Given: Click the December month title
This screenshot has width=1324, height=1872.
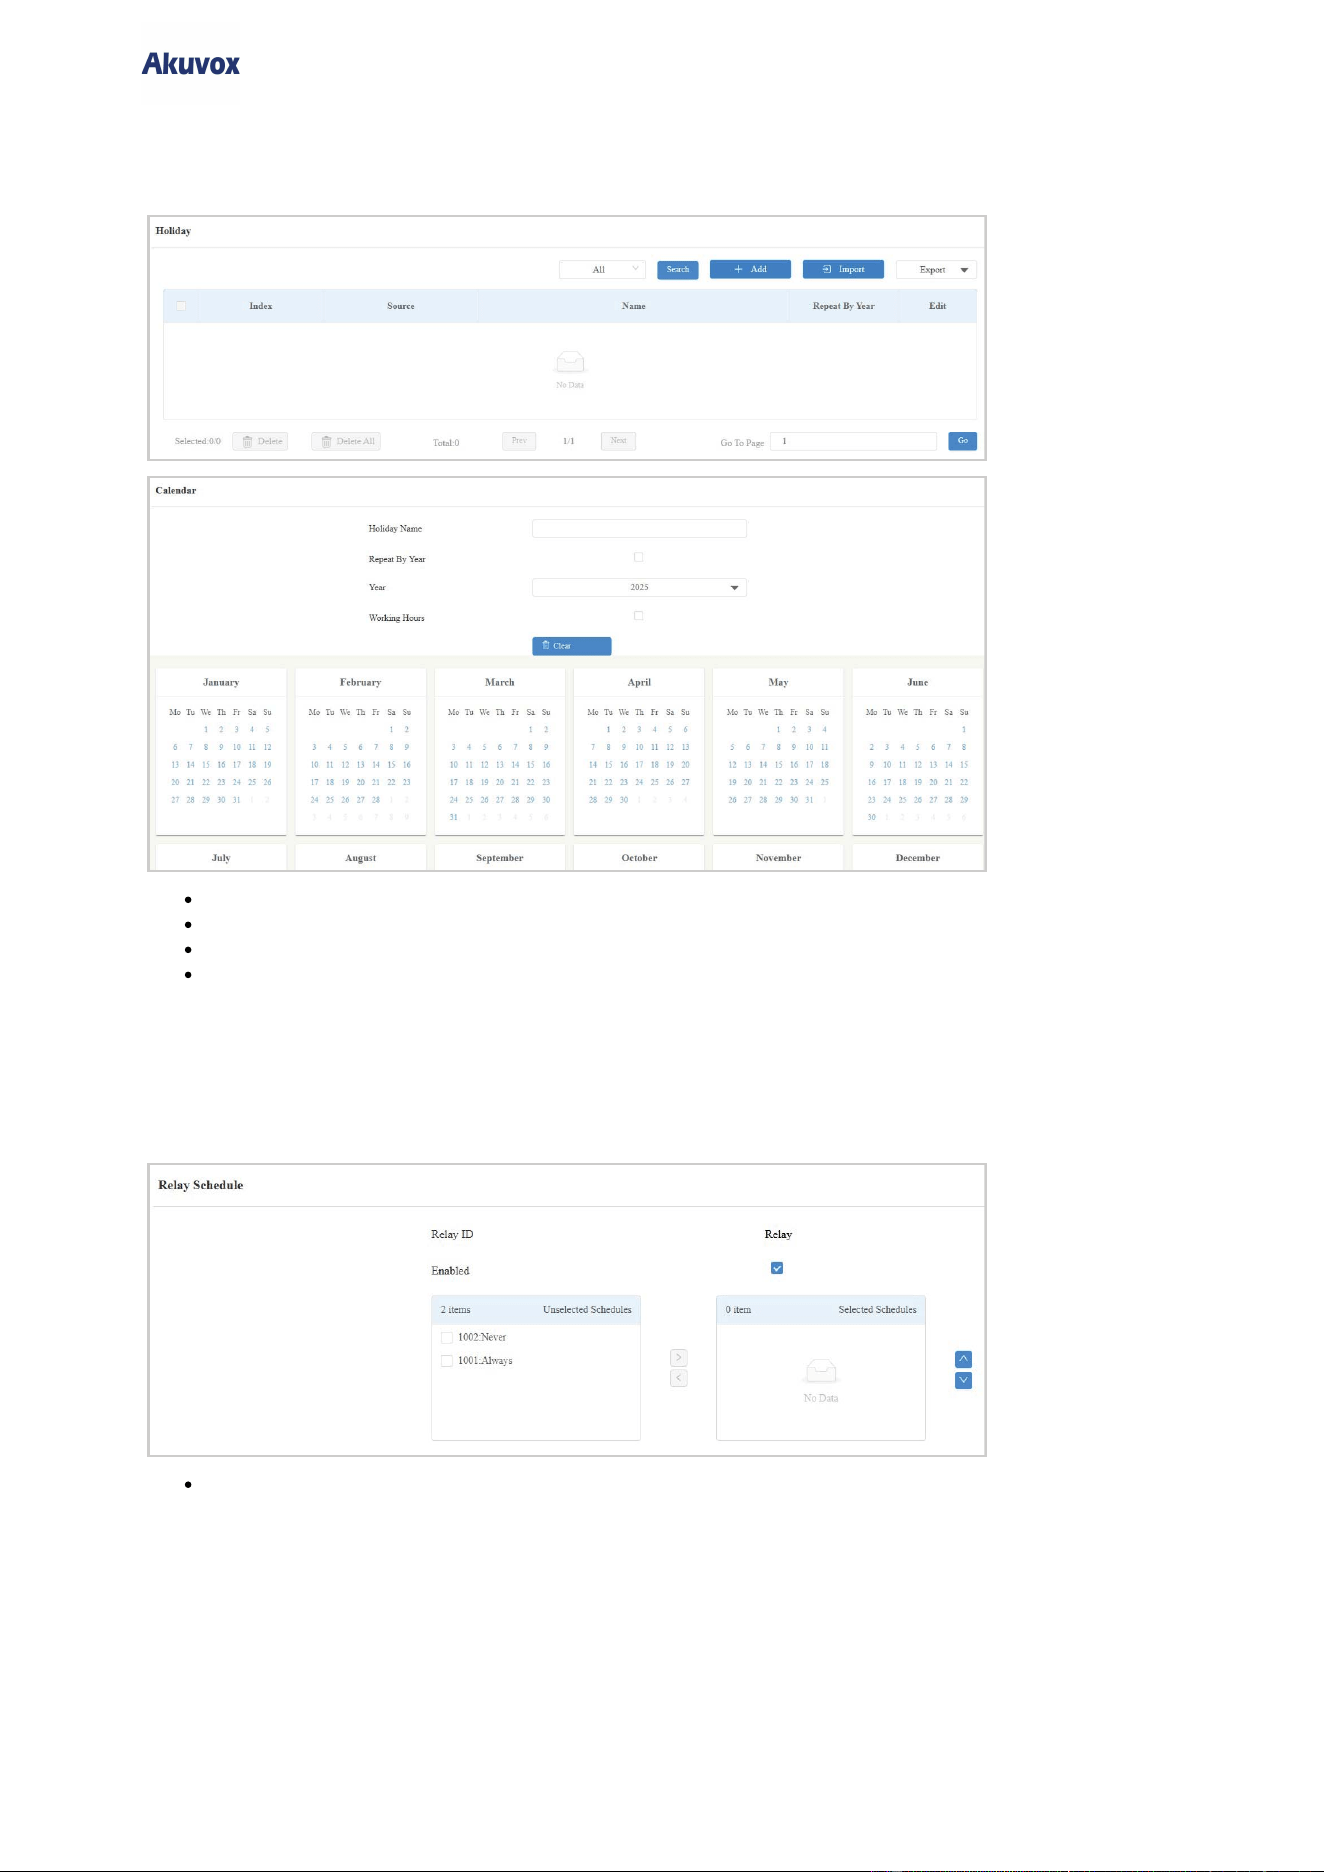Looking at the screenshot, I should [x=918, y=858].
